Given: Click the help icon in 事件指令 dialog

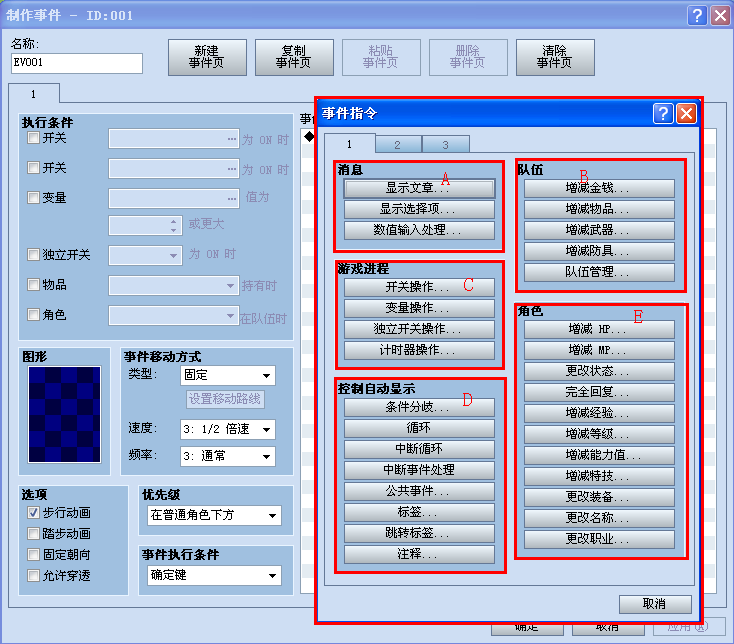Looking at the screenshot, I should (x=663, y=113).
